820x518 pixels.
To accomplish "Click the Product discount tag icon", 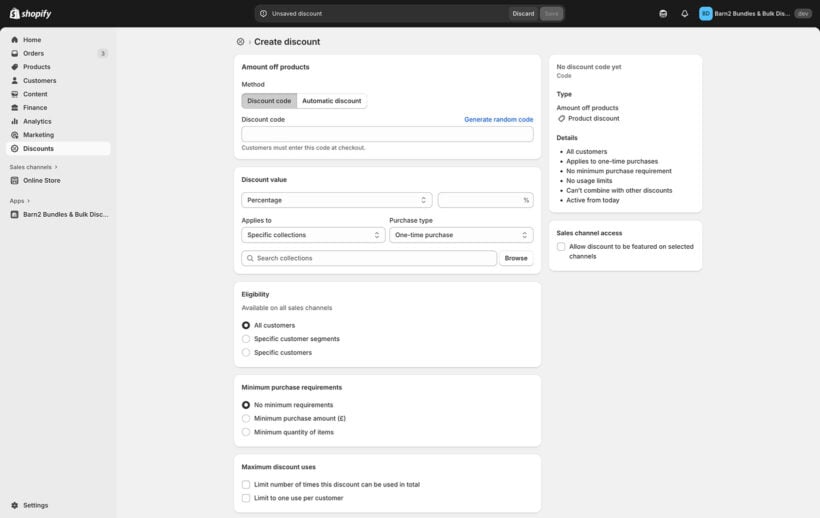I will [x=561, y=119].
